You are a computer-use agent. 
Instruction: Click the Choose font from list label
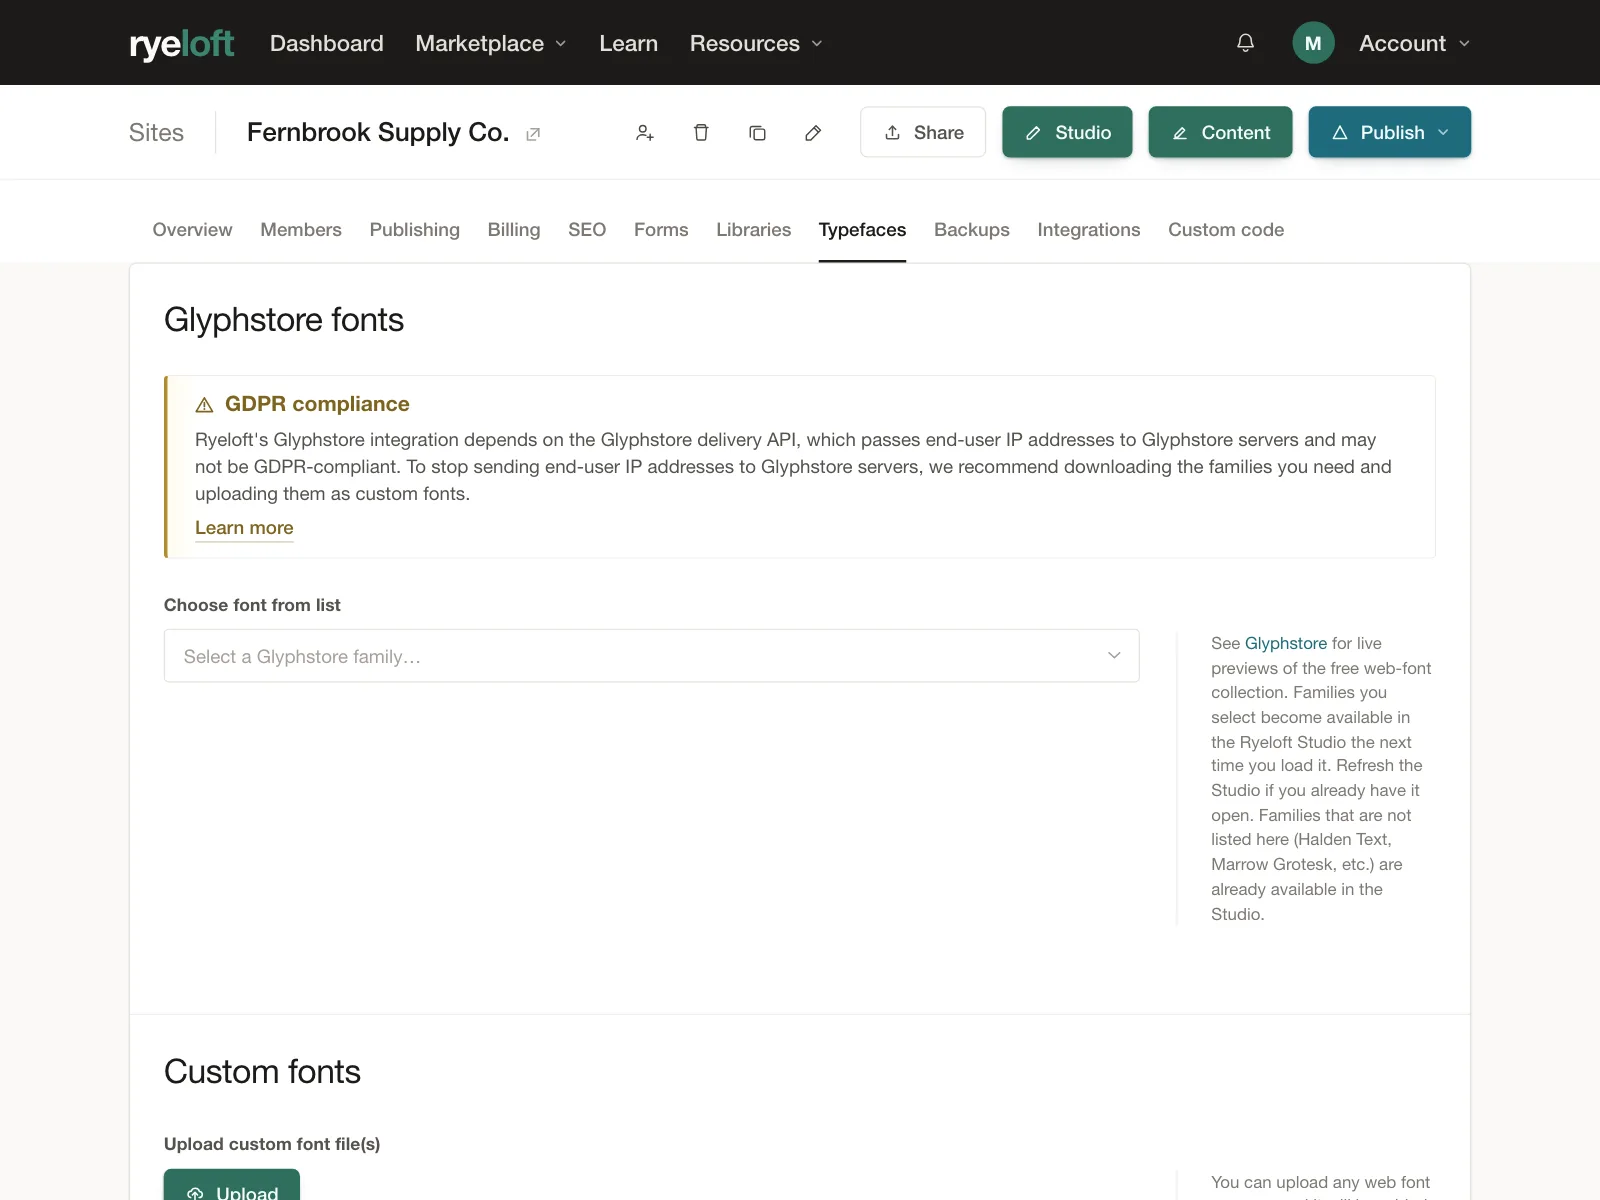[252, 605]
